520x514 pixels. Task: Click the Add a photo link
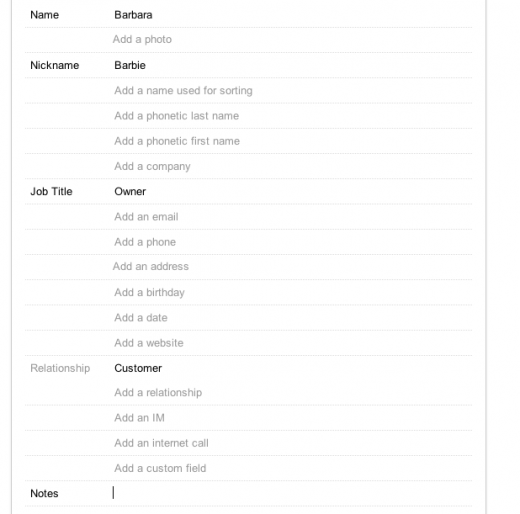click(x=142, y=39)
